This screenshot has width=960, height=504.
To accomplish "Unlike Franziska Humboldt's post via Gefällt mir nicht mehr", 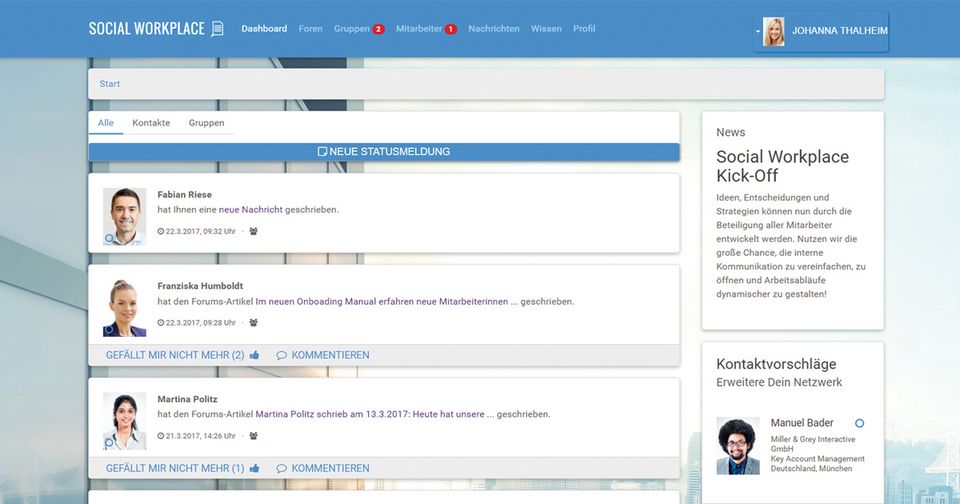I will (174, 355).
